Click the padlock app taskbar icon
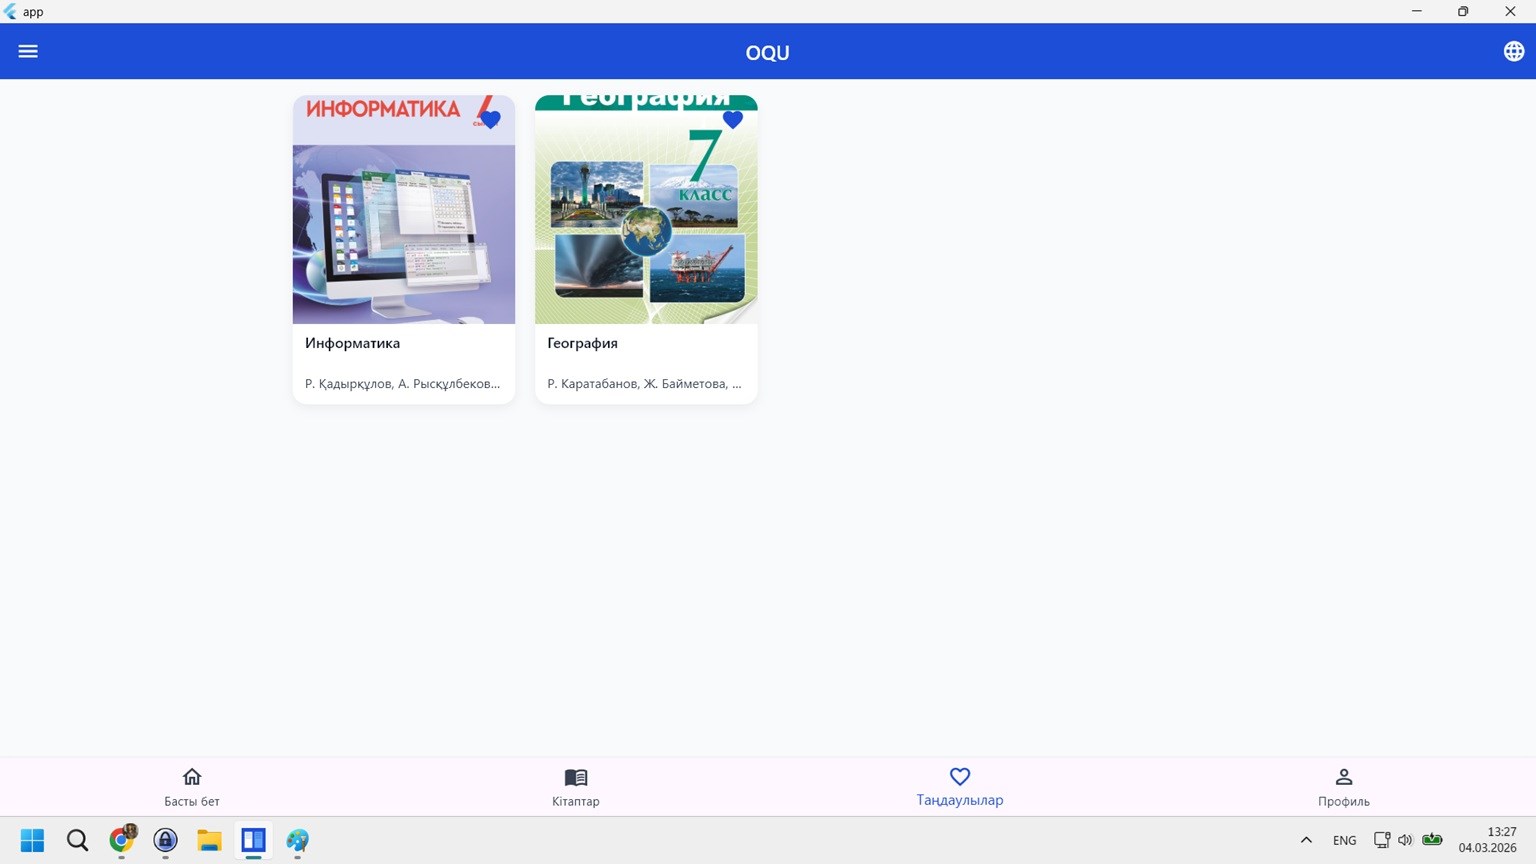The width and height of the screenshot is (1536, 864). pos(165,840)
